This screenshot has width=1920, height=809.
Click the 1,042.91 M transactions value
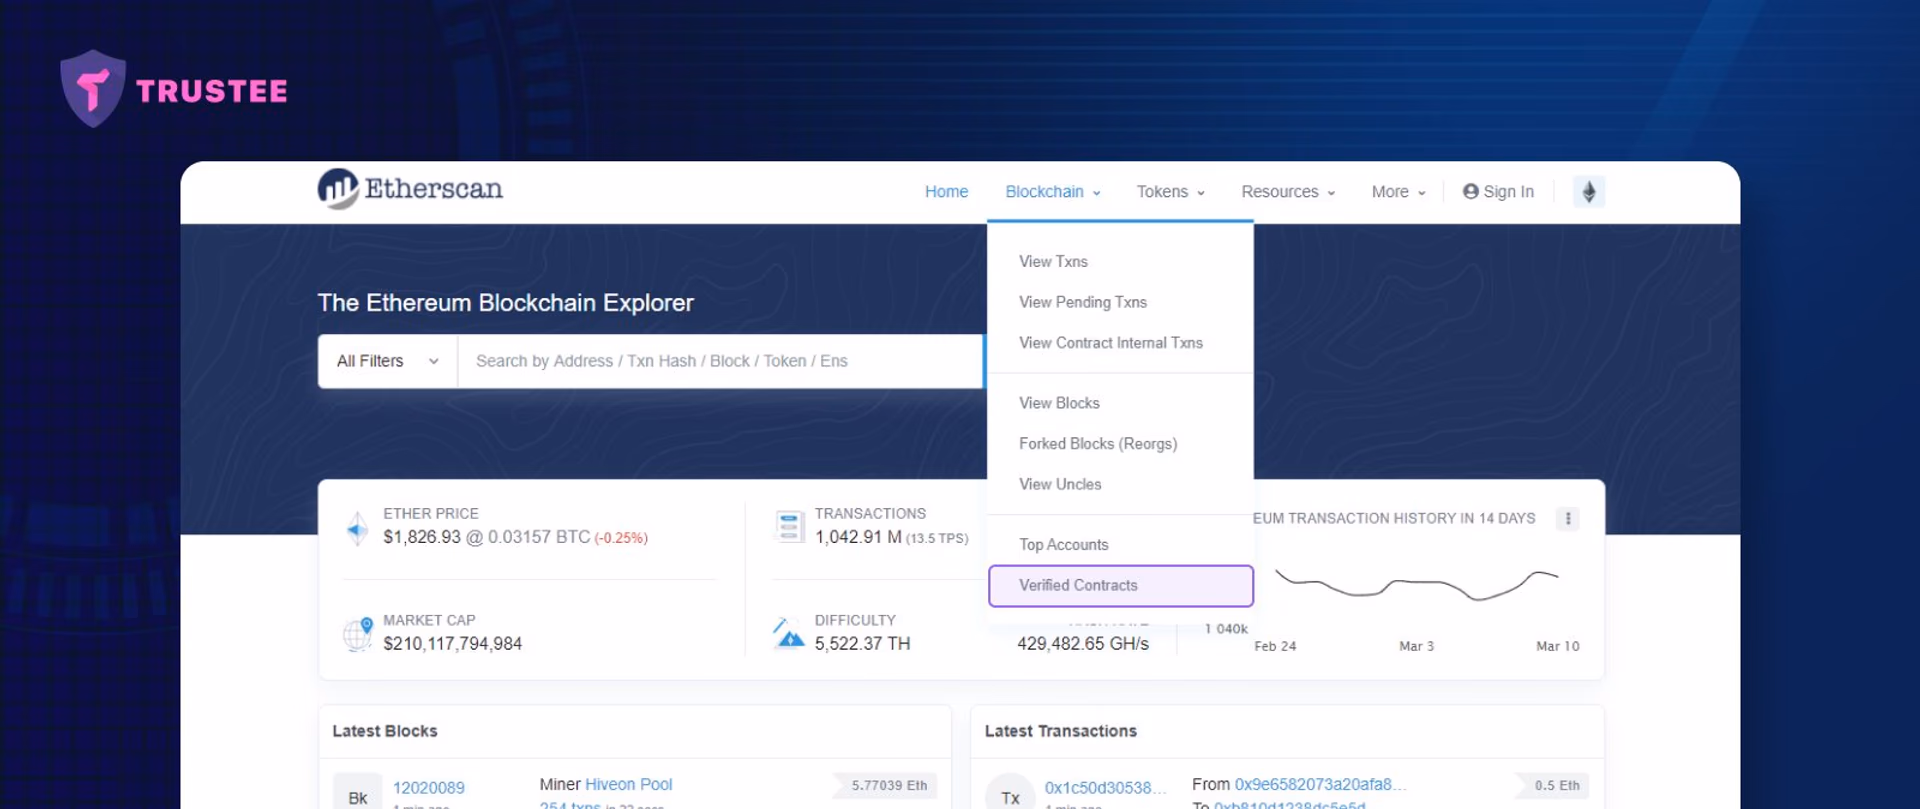pyautogui.click(x=858, y=537)
